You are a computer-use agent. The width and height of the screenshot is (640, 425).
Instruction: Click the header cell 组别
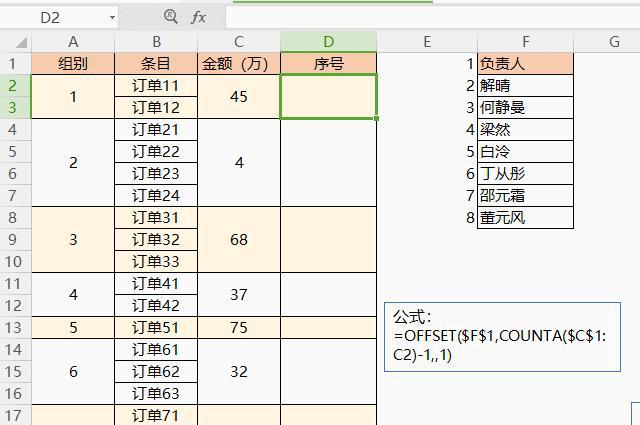[73, 64]
